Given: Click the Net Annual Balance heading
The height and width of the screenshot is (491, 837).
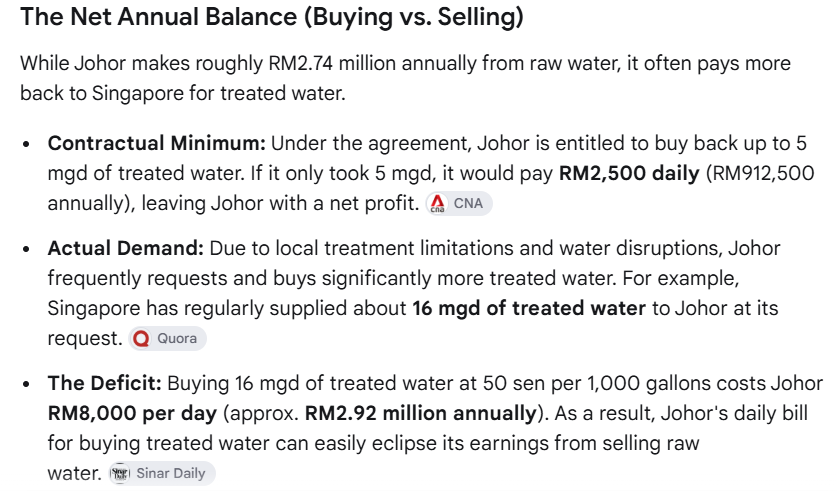Looking at the screenshot, I should point(272,17).
